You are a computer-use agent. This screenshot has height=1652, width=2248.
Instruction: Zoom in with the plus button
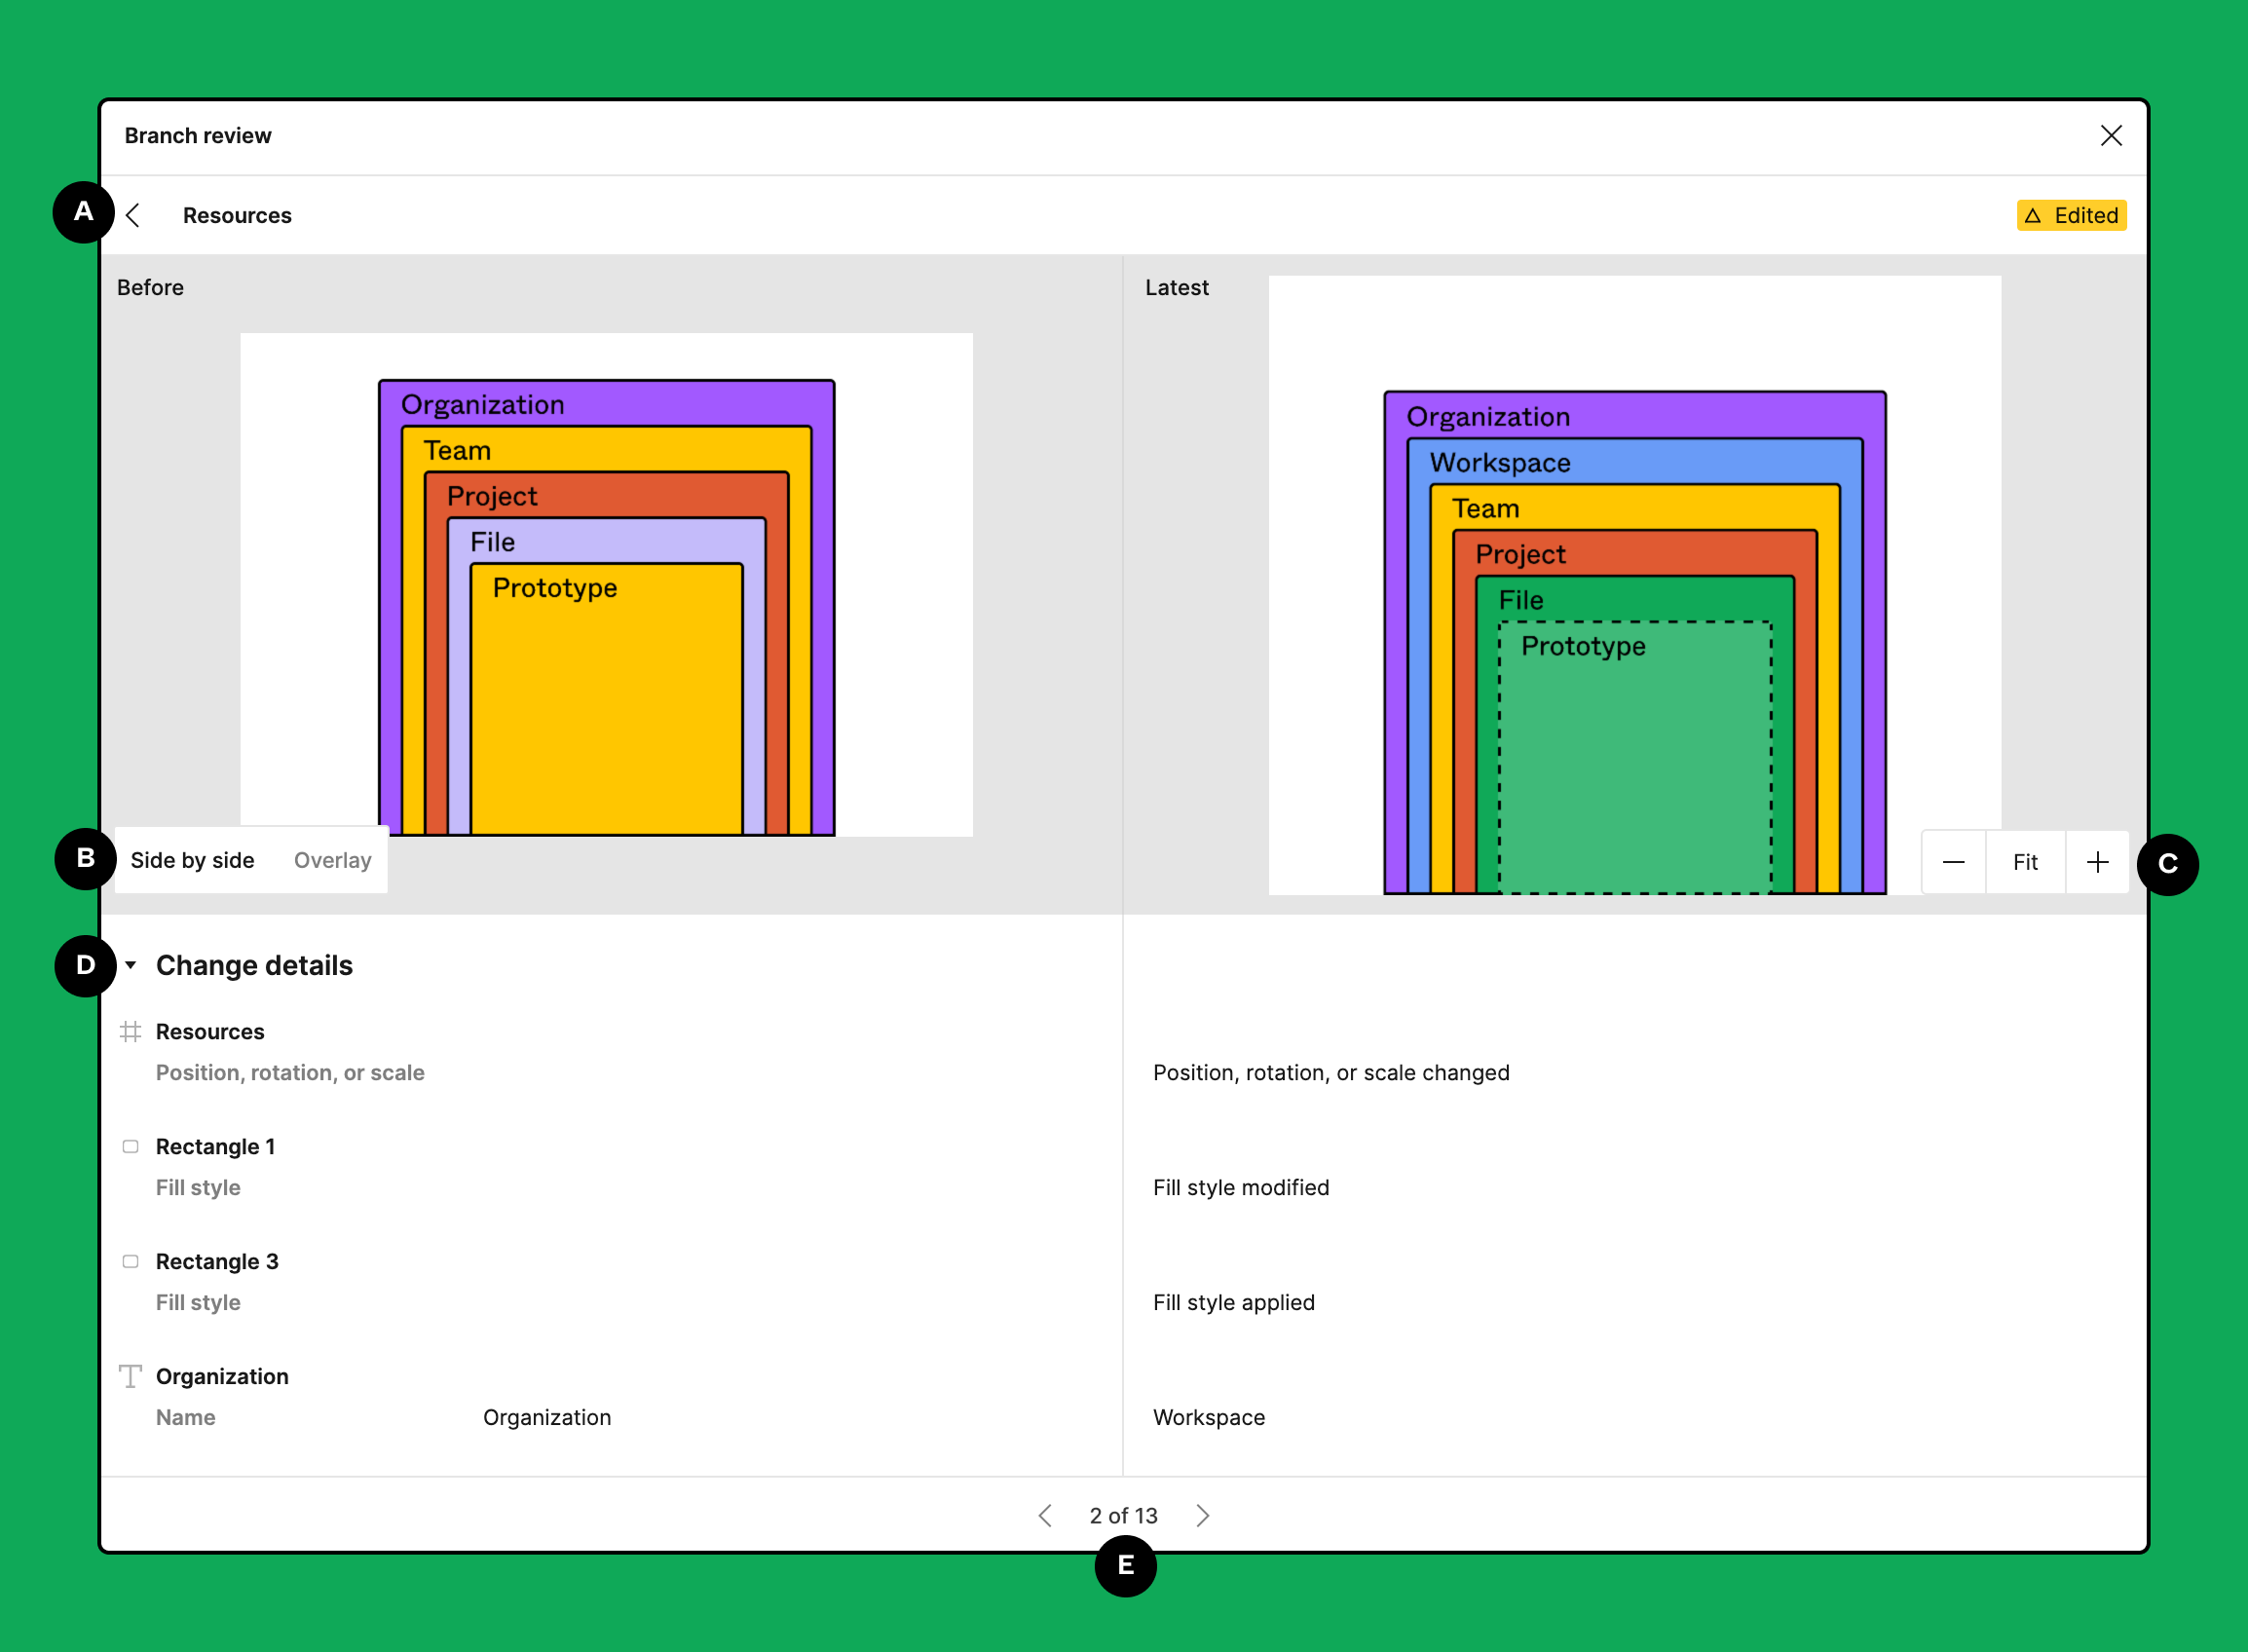2097,862
